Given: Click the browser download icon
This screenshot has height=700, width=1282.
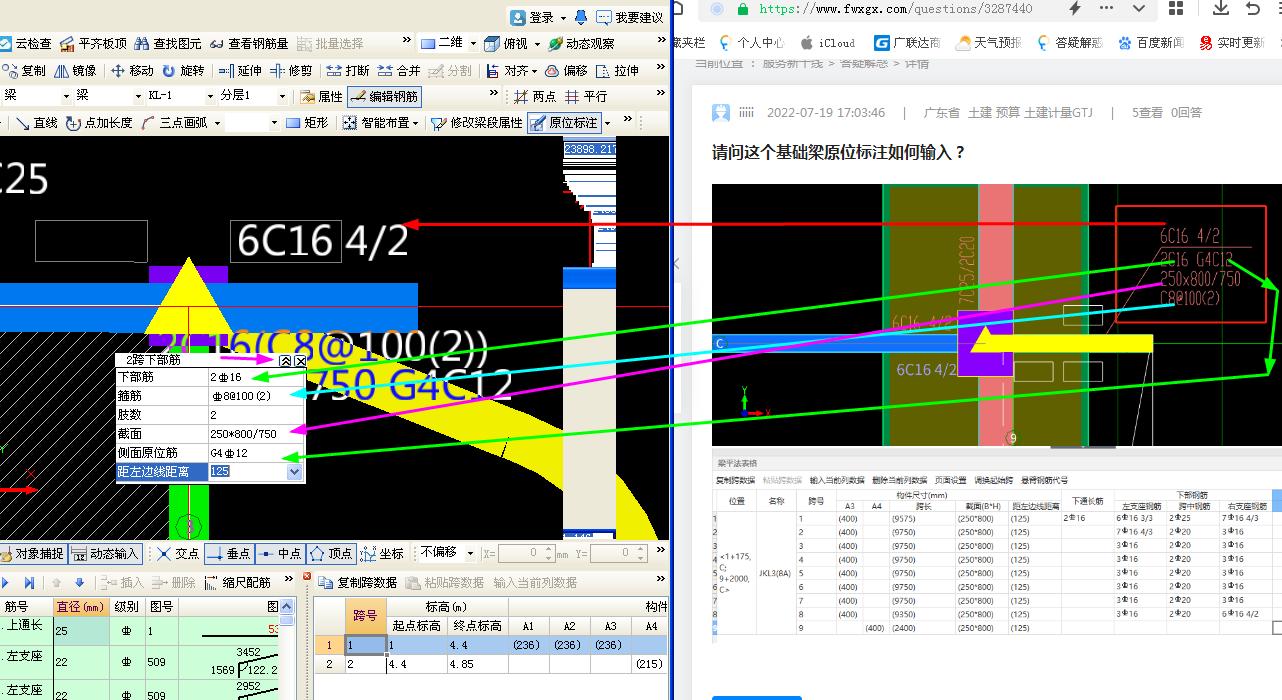Looking at the screenshot, I should pos(1220,8).
